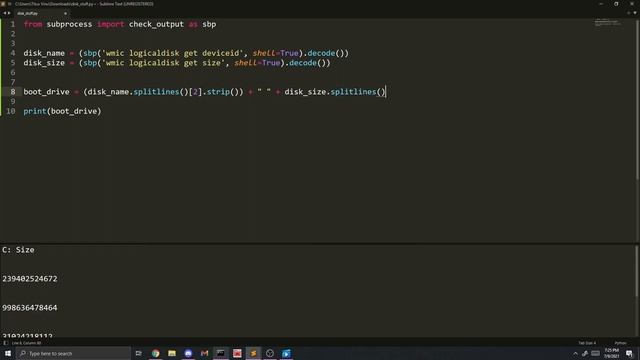
Task: Click 'wmic logicaldisk get size' string
Action: click(x=163, y=63)
